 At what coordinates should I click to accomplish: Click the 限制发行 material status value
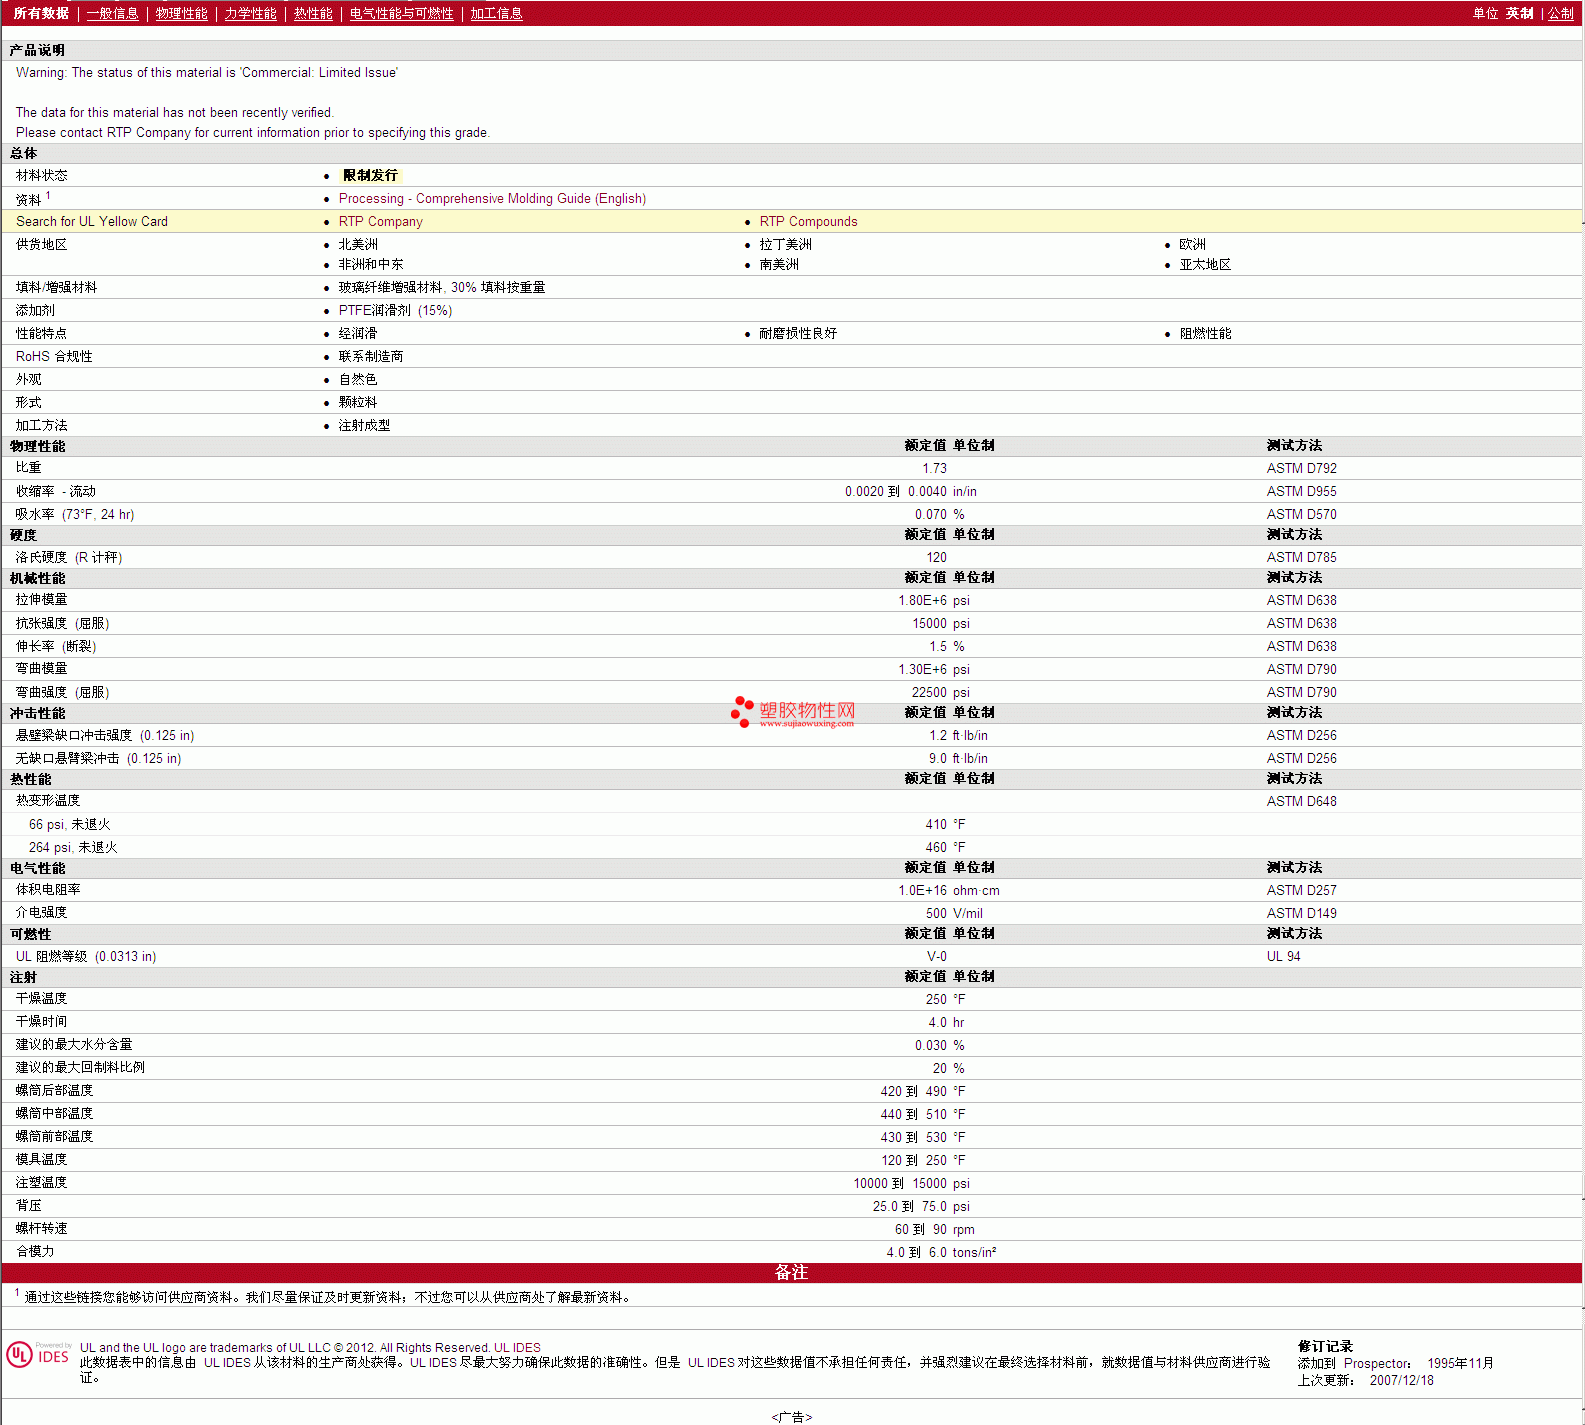[x=370, y=175]
